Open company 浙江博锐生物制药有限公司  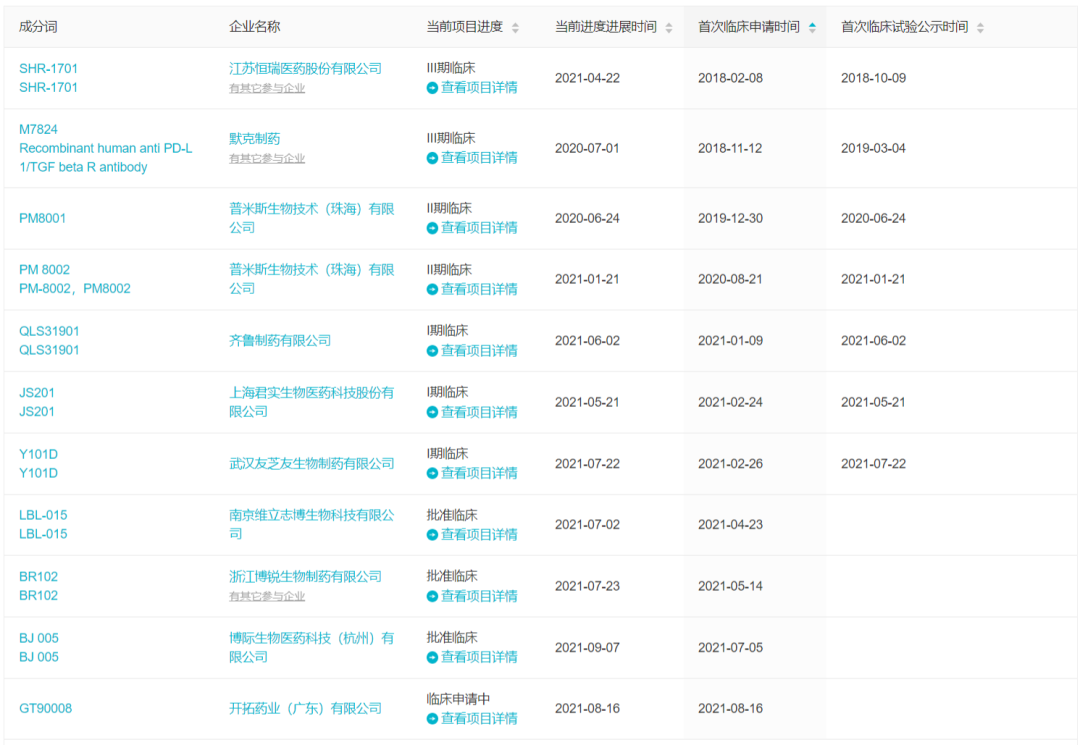coord(305,576)
